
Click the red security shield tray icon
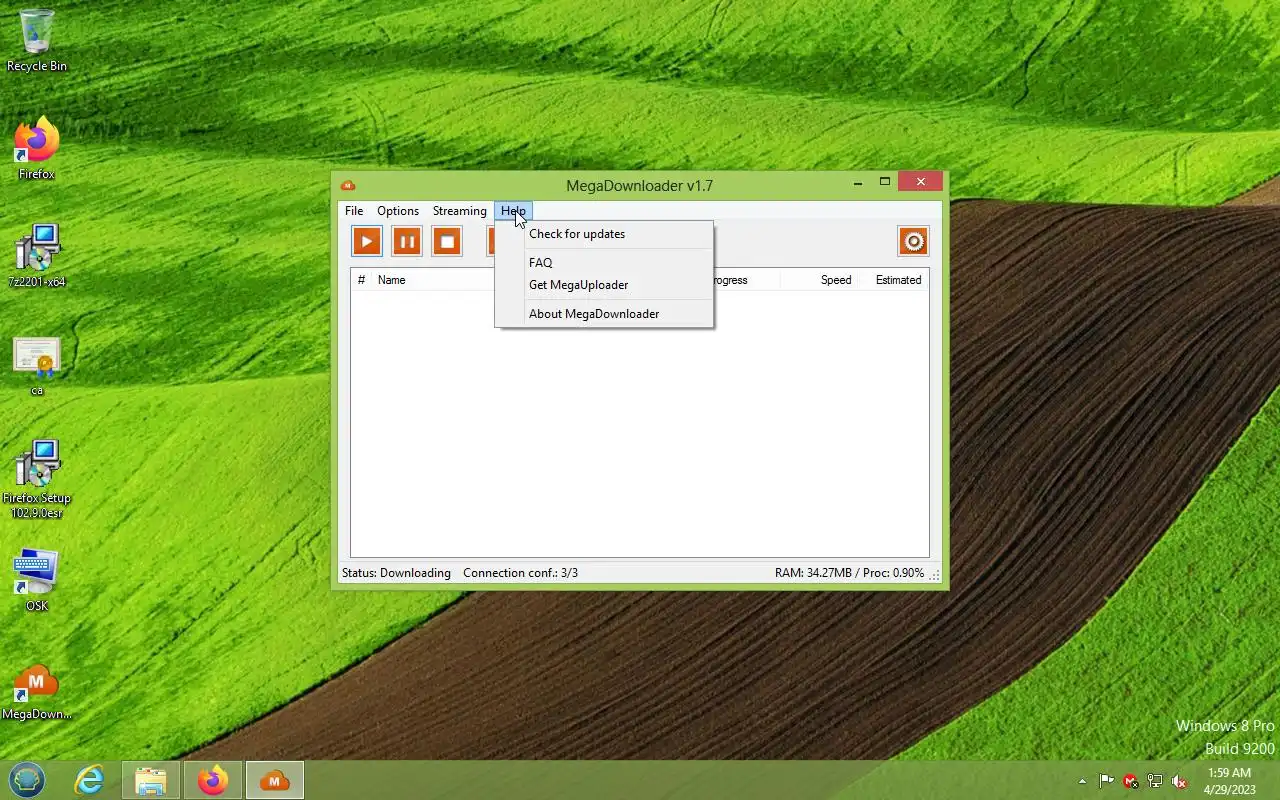pos(1131,781)
